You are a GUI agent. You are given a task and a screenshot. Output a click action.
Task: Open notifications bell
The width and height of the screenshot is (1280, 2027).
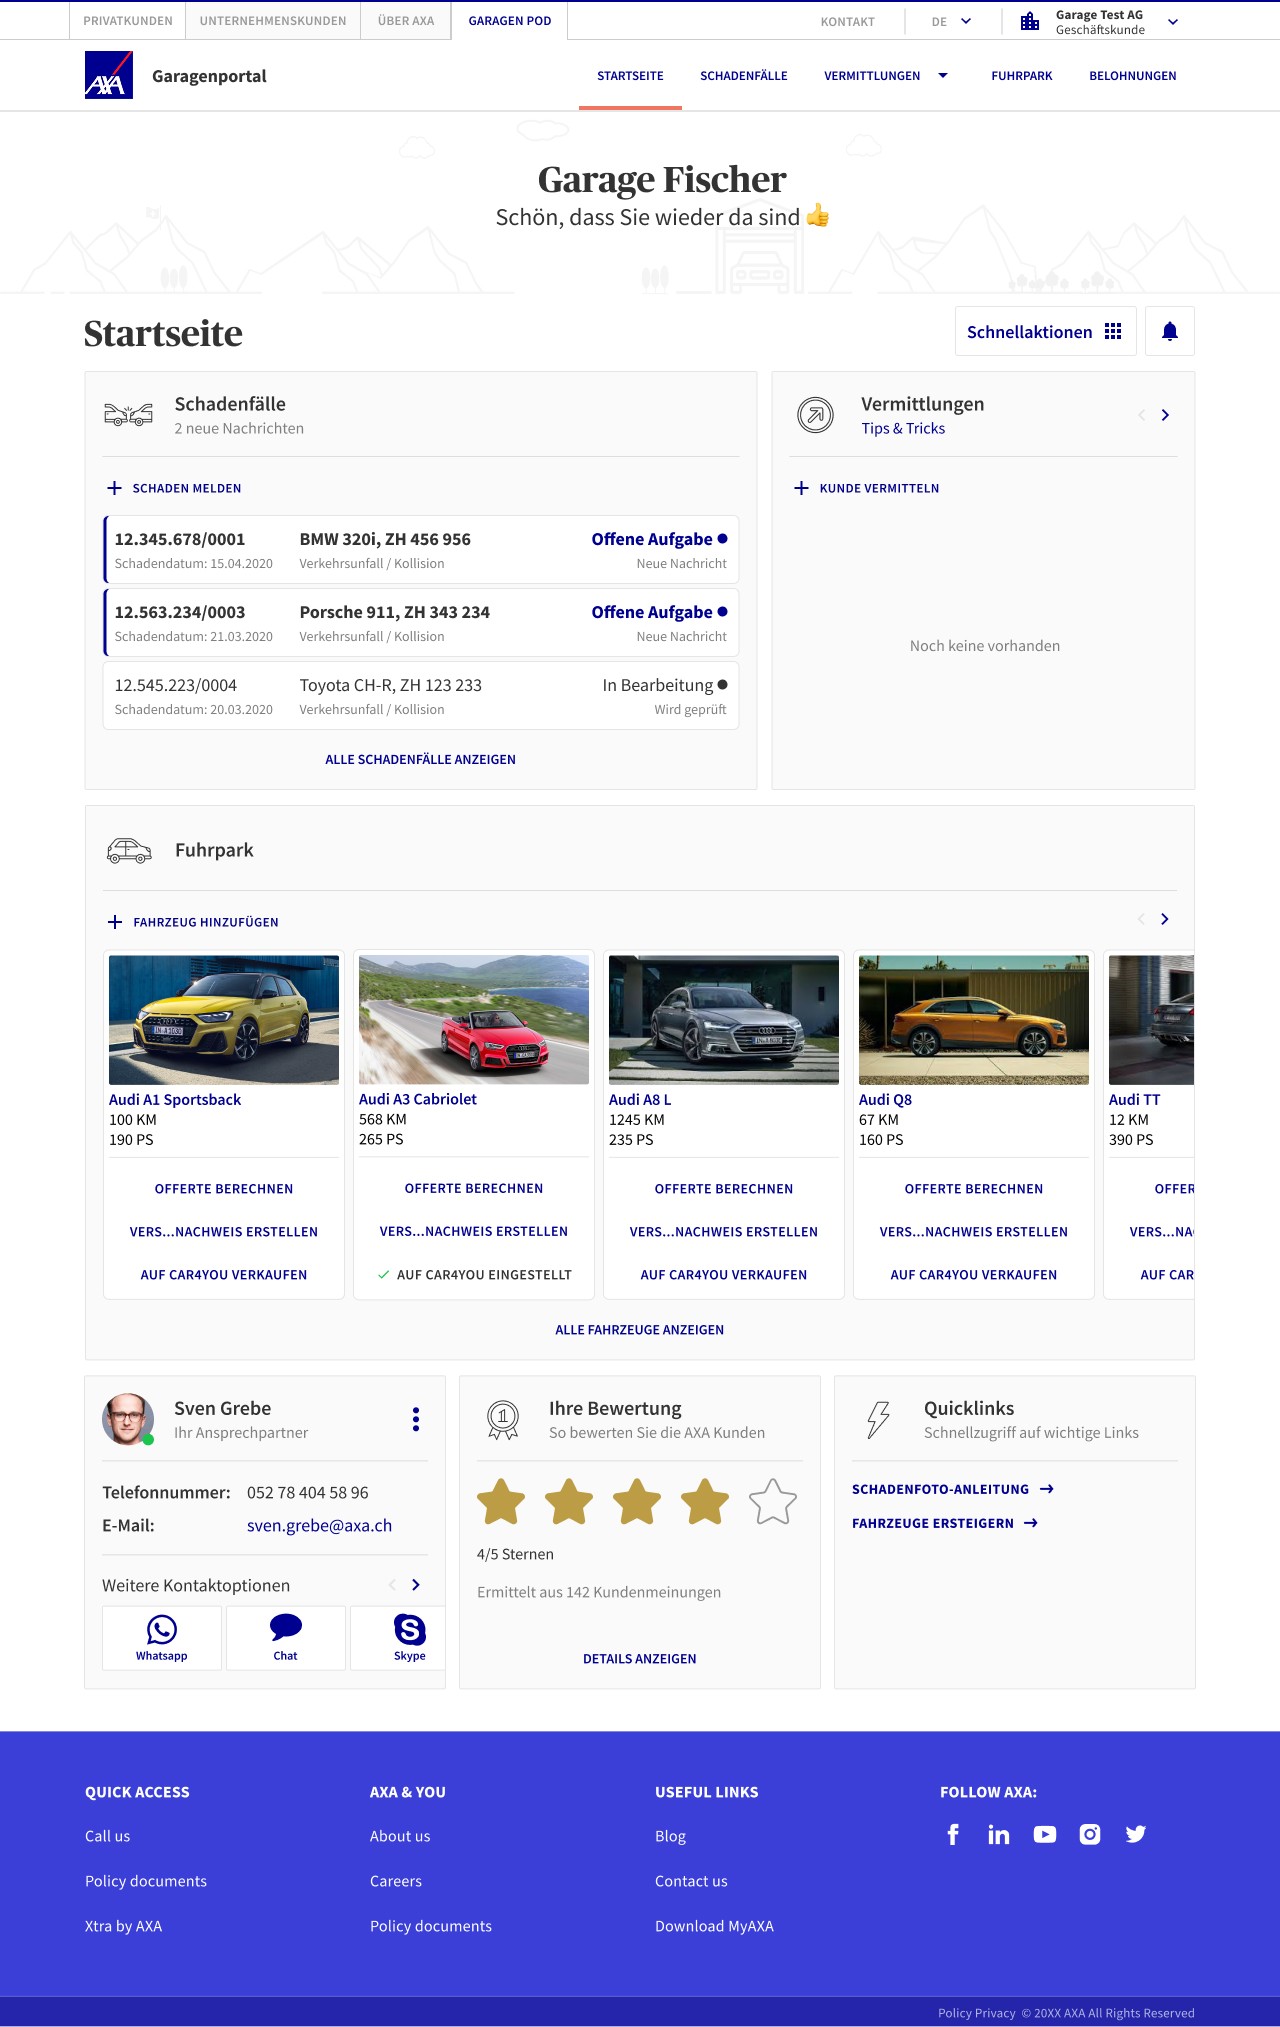tap(1170, 331)
